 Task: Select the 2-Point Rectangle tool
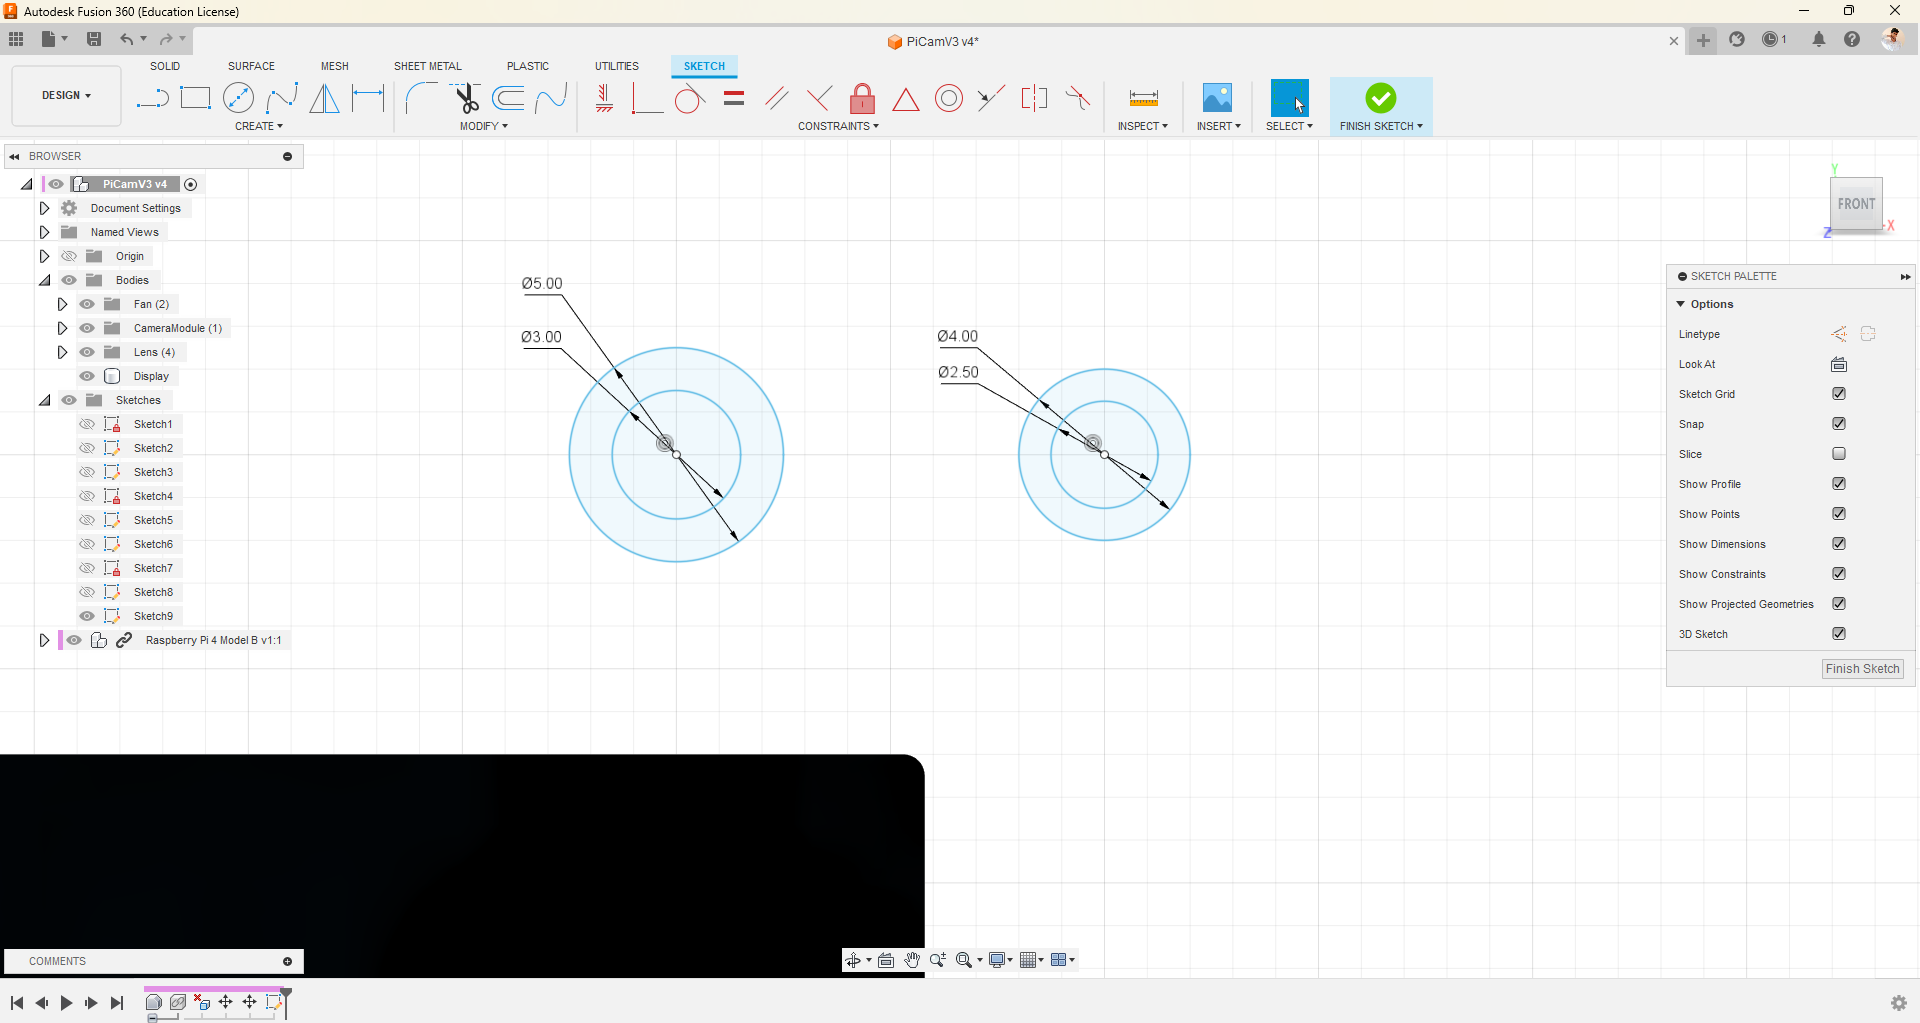(195, 98)
